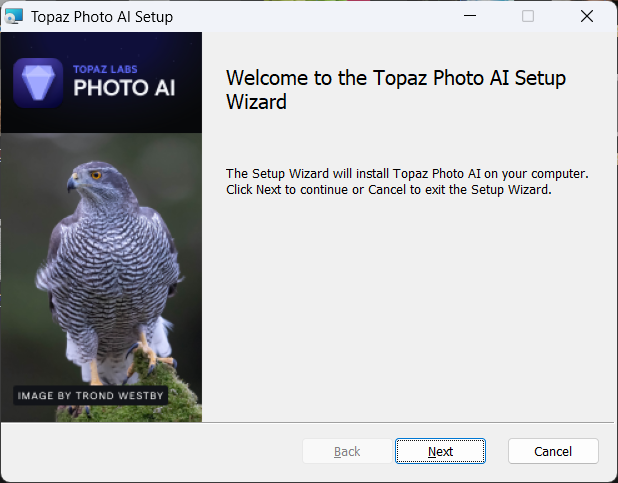Screen dimensions: 618x483
Task: Click the Setup Wizard description paragraph
Action: pyautogui.click(x=407, y=181)
